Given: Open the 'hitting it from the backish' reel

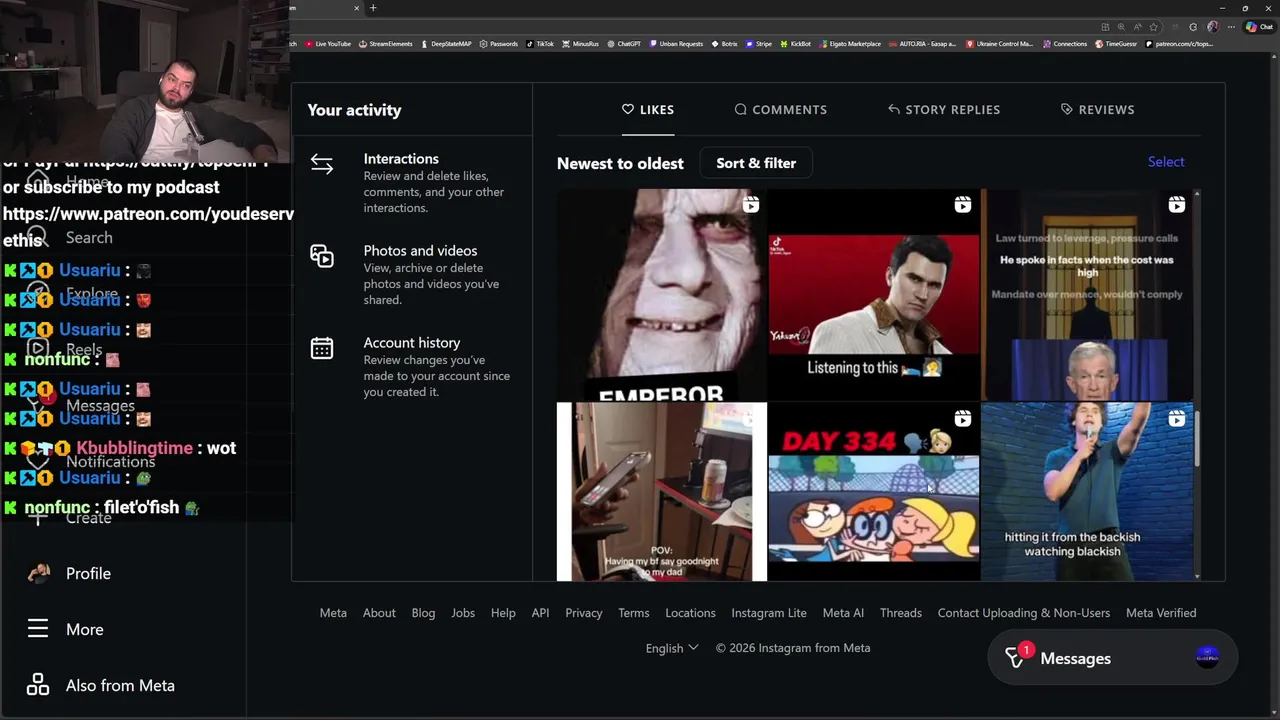Looking at the screenshot, I should (x=1087, y=491).
